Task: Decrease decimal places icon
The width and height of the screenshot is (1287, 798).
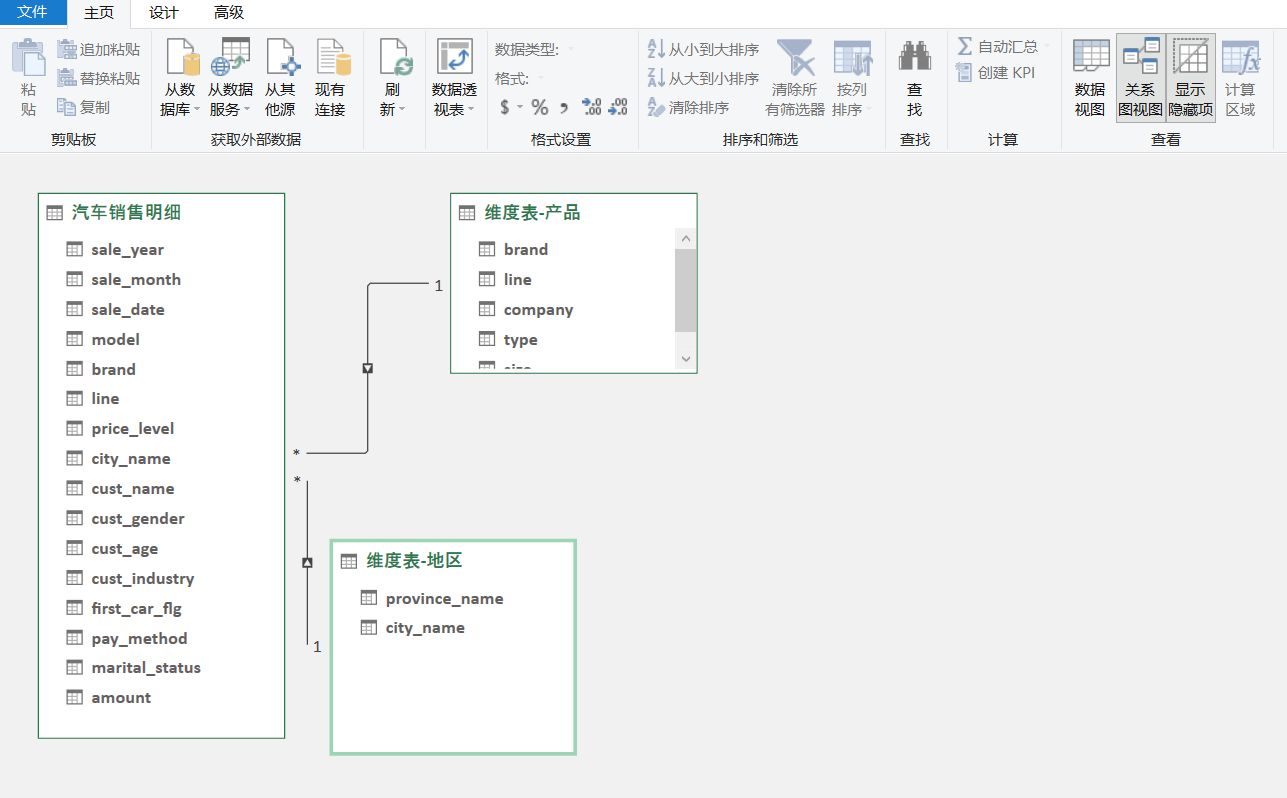Action: point(618,107)
